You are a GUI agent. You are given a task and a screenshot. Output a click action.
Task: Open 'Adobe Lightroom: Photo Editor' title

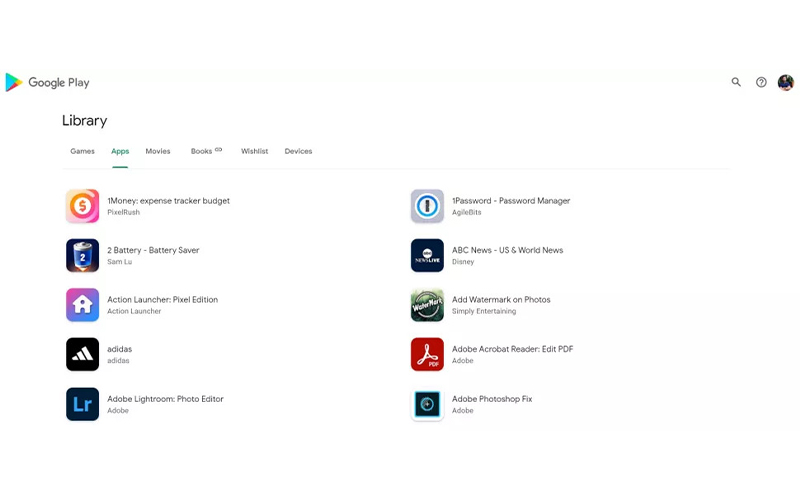tap(165, 399)
